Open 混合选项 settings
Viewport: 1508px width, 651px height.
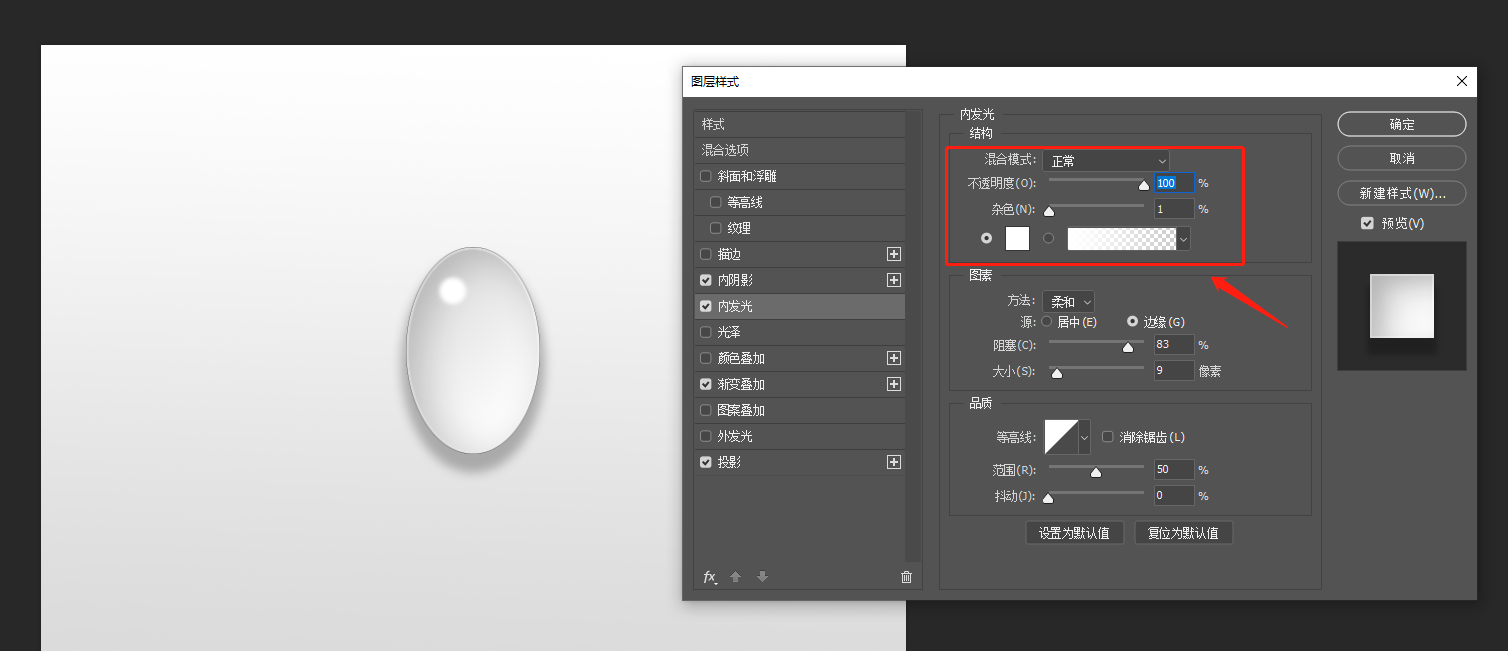pos(800,150)
